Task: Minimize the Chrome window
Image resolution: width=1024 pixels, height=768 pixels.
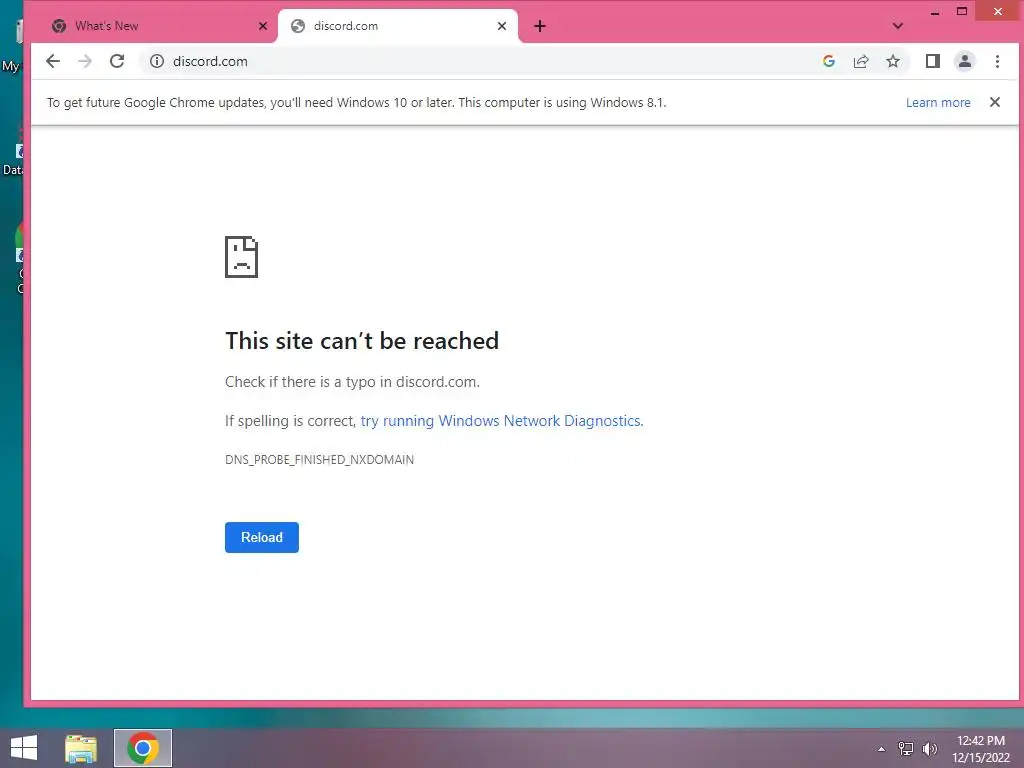Action: 935,12
